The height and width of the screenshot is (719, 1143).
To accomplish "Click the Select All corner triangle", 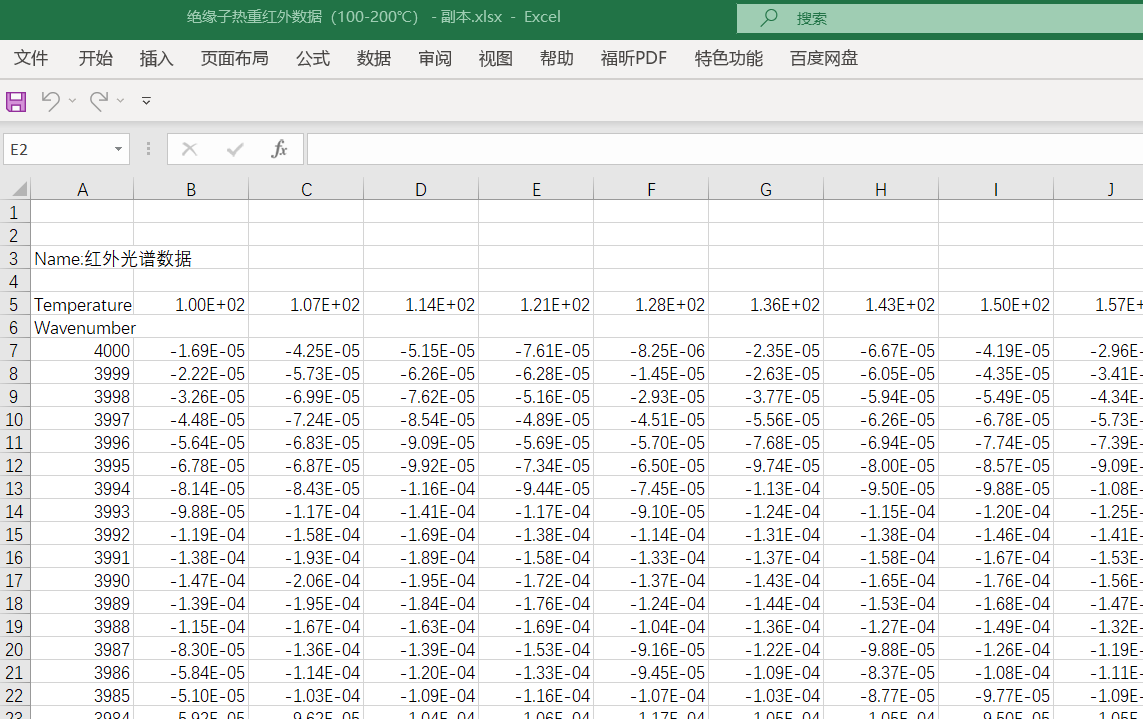I will tap(18, 189).
